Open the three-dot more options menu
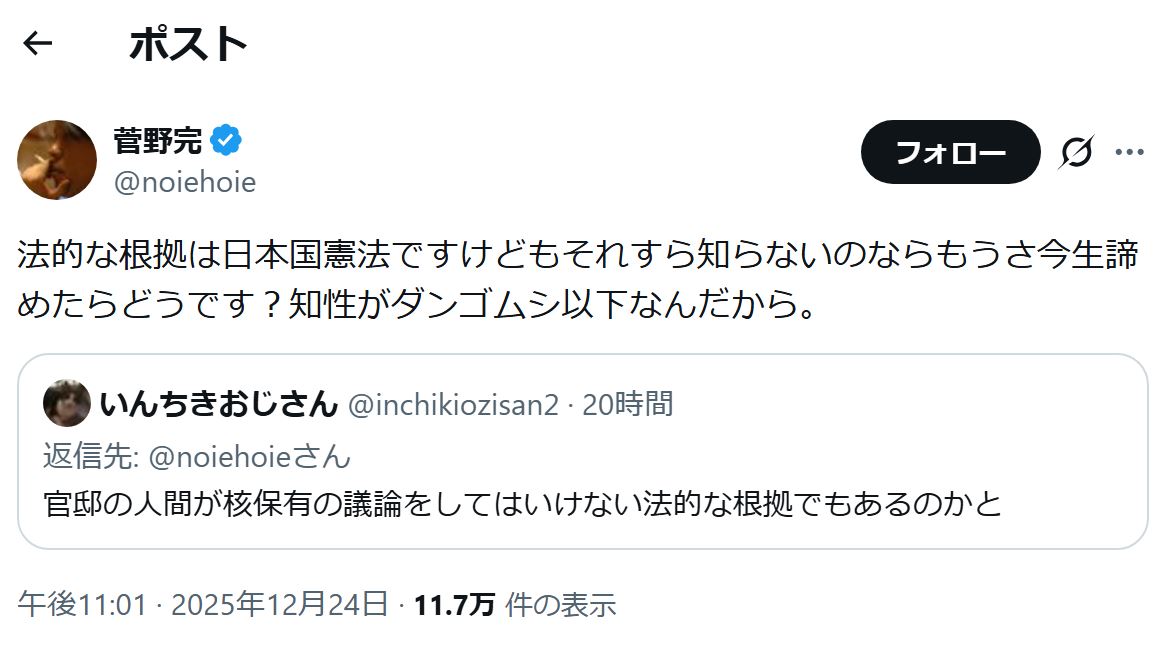The image size is (1165, 649). [1129, 152]
